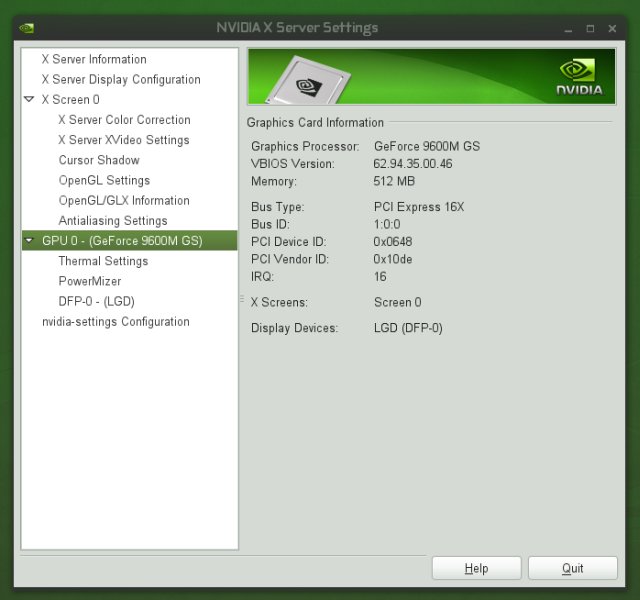This screenshot has height=600, width=640.
Task: Click the Help button
Action: point(476,568)
